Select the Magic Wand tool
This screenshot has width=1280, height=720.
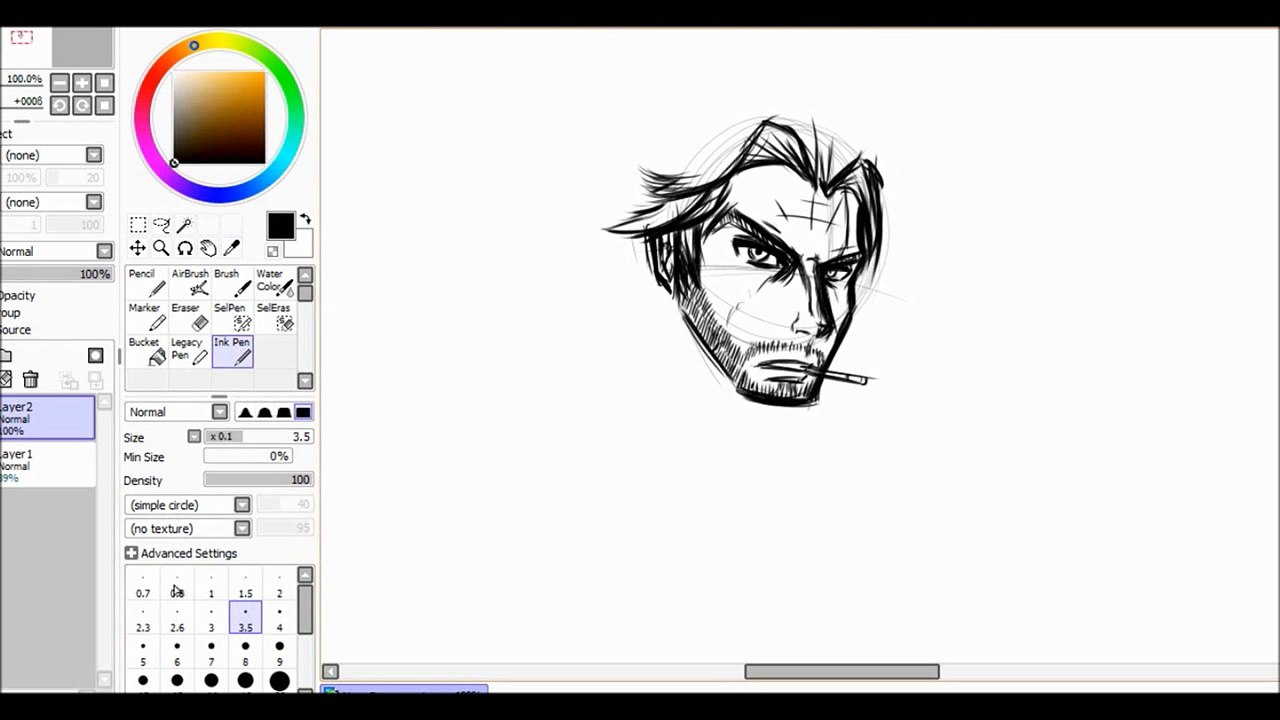pos(184,225)
